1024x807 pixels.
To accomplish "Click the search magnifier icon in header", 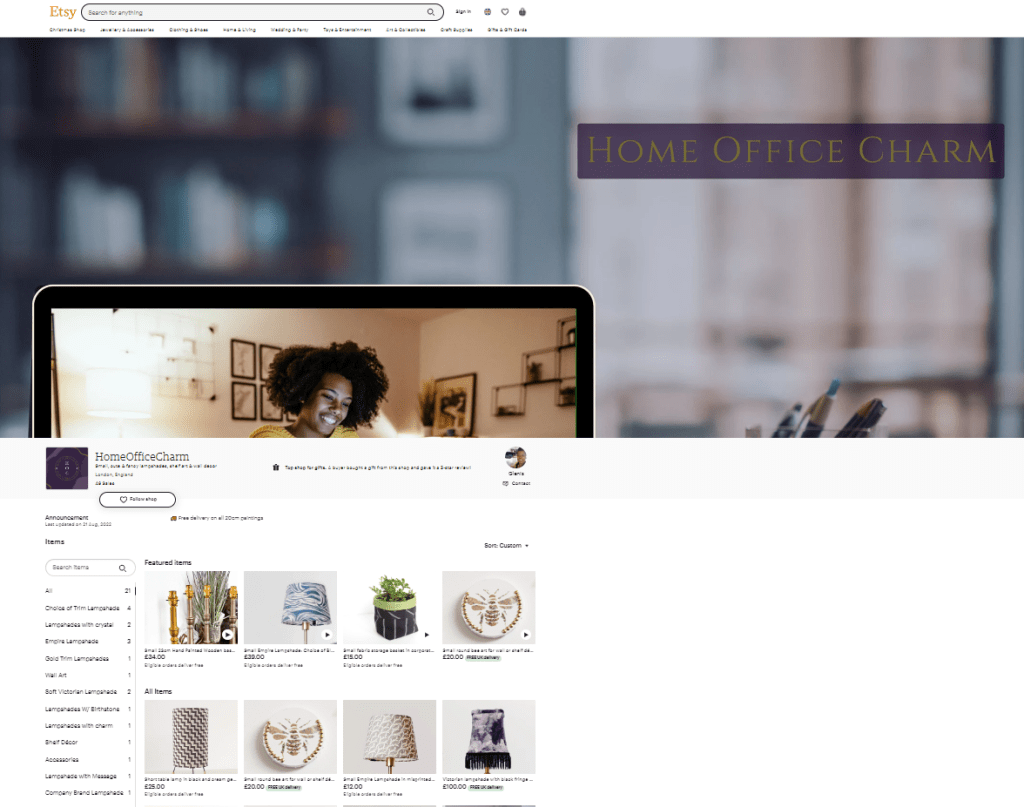I will click(x=431, y=13).
